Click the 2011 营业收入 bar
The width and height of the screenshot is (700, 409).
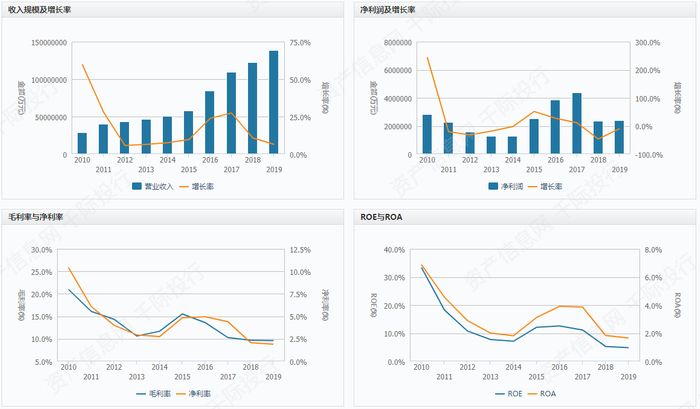[103, 139]
